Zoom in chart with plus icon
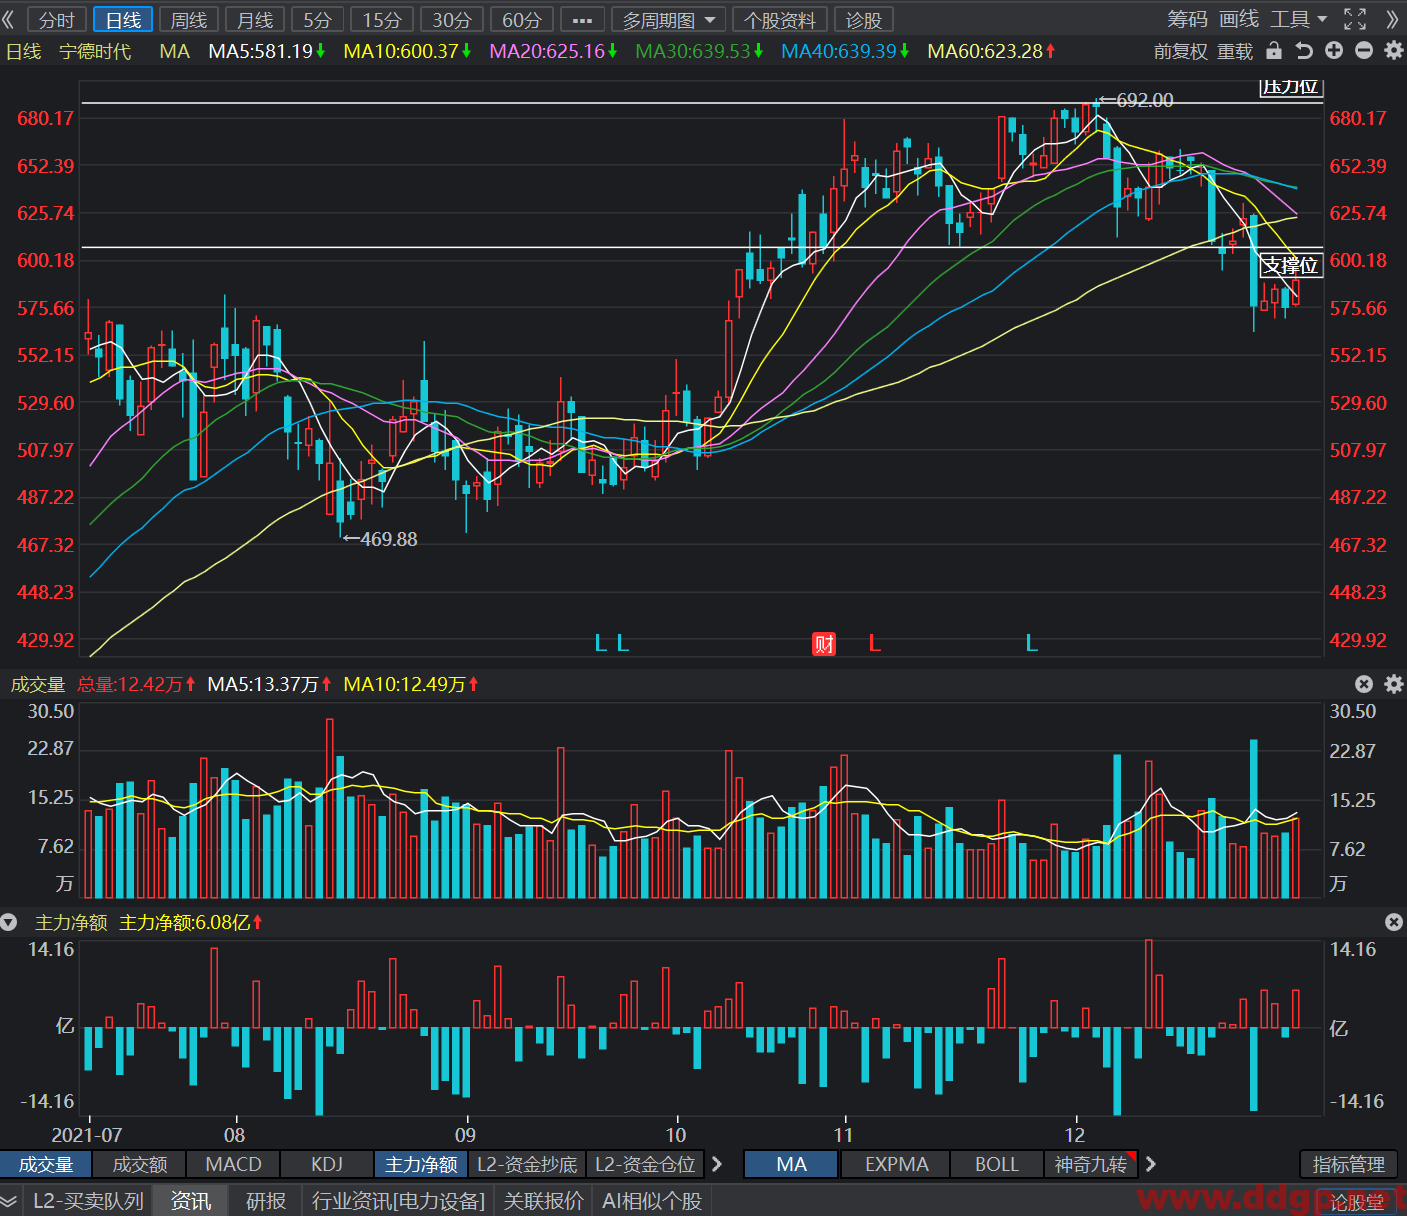 [1334, 51]
